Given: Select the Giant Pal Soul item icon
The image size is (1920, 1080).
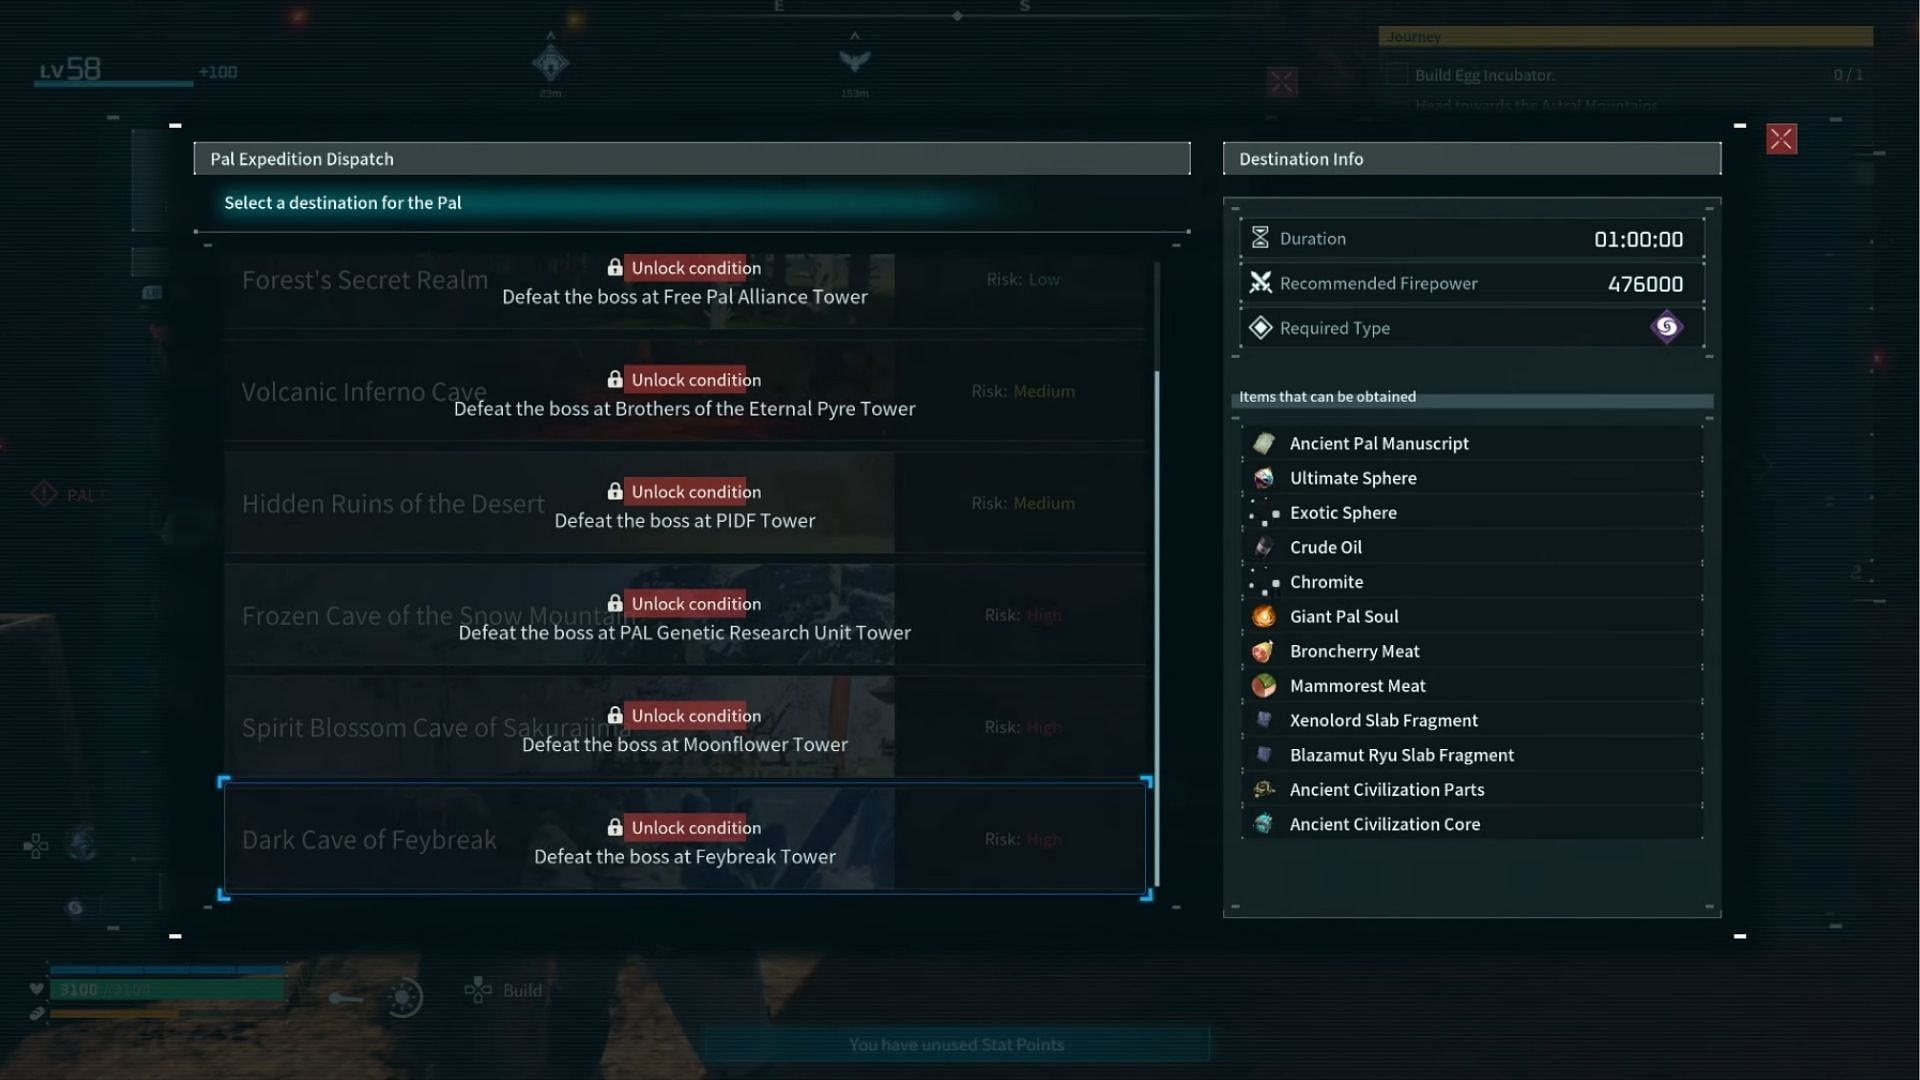Looking at the screenshot, I should click(x=1262, y=616).
